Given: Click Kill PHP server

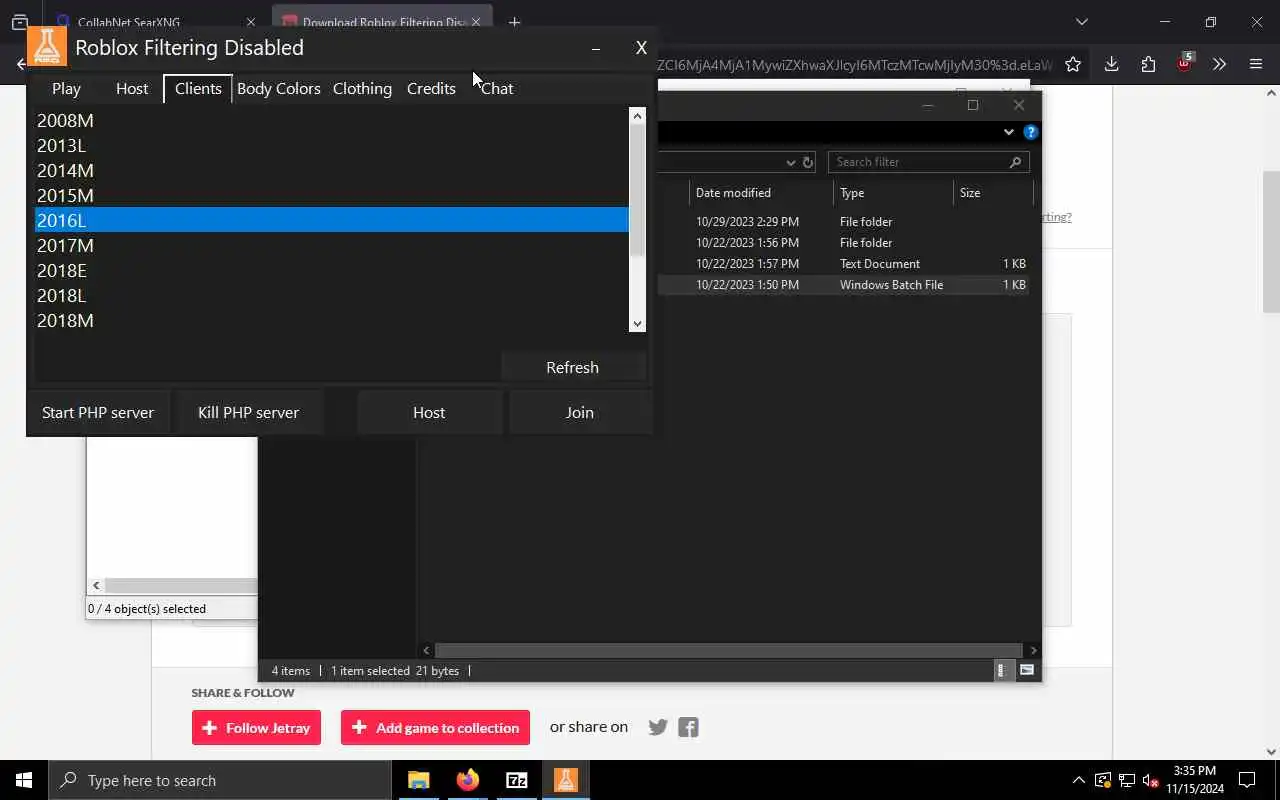Looking at the screenshot, I should click(248, 412).
